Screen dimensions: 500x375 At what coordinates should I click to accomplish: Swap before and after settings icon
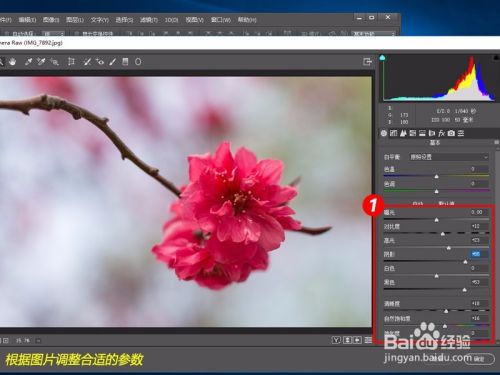click(x=347, y=340)
